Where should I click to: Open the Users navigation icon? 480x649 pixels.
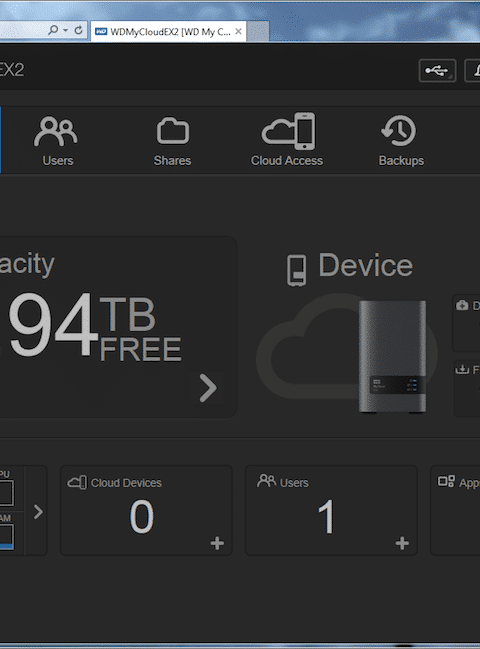56,131
